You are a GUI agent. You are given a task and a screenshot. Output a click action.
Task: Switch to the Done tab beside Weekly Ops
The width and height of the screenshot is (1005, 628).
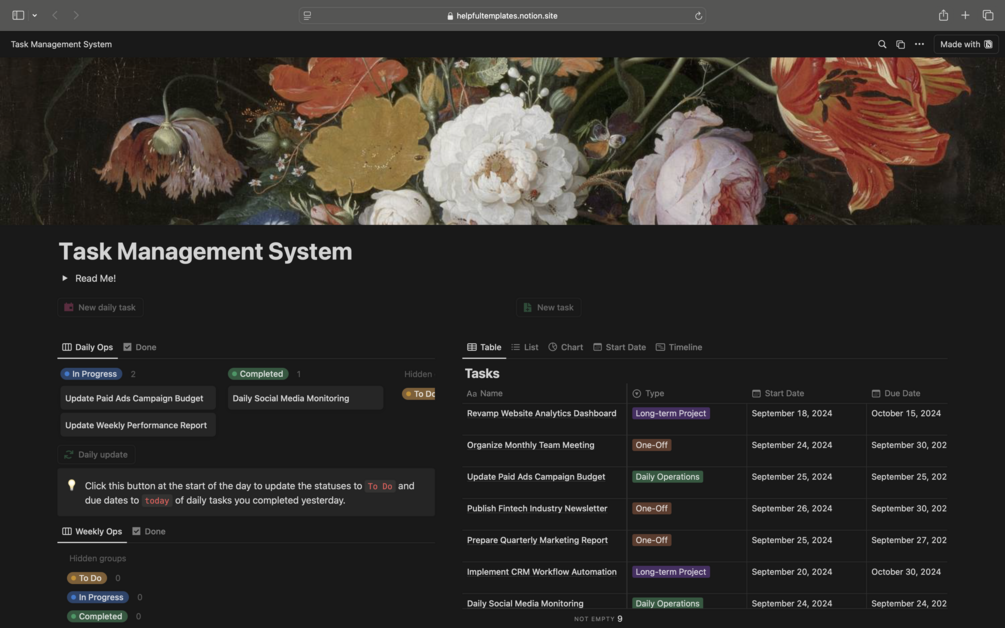click(x=149, y=531)
